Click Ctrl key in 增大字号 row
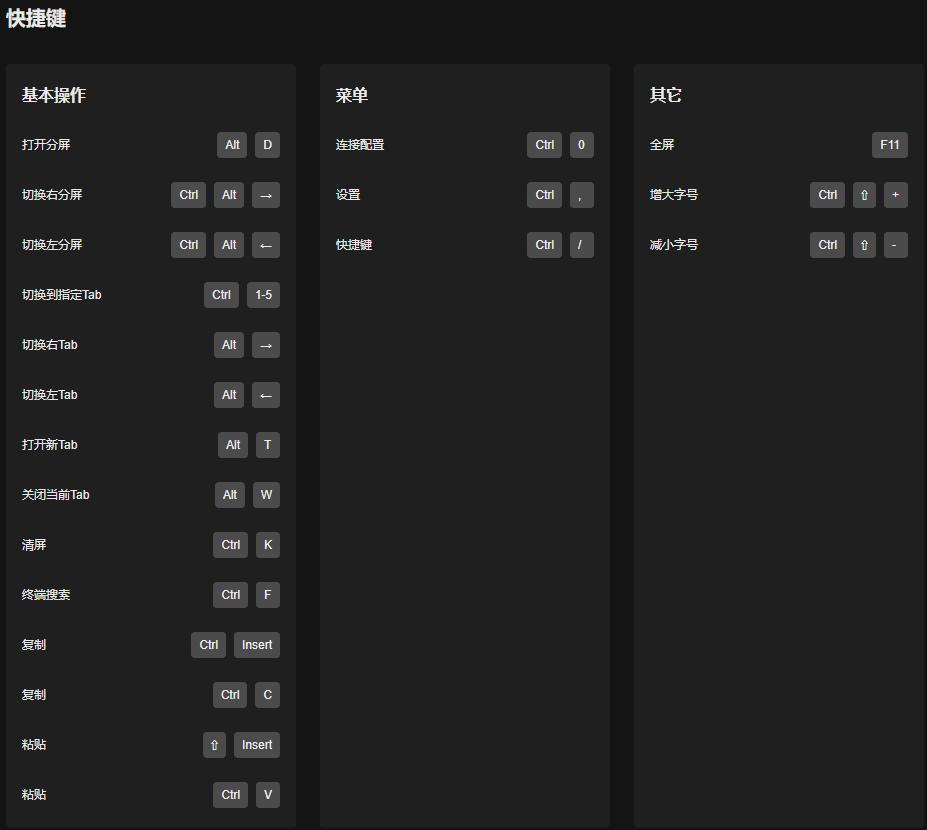This screenshot has width=927, height=830. coord(828,195)
